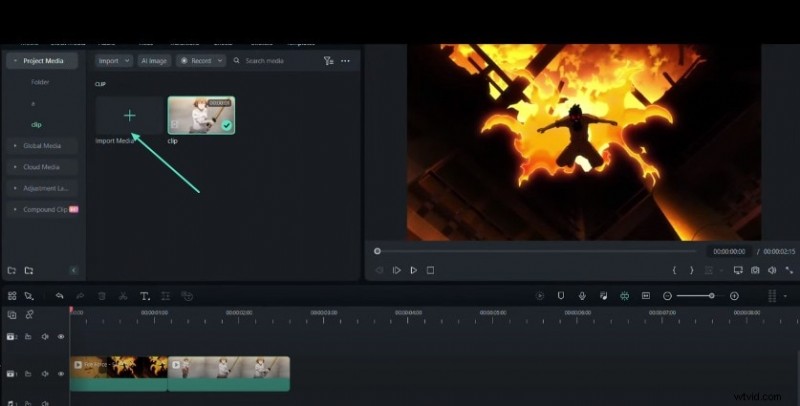
Task: Zoom out the timeline with minus button
Action: click(x=667, y=296)
